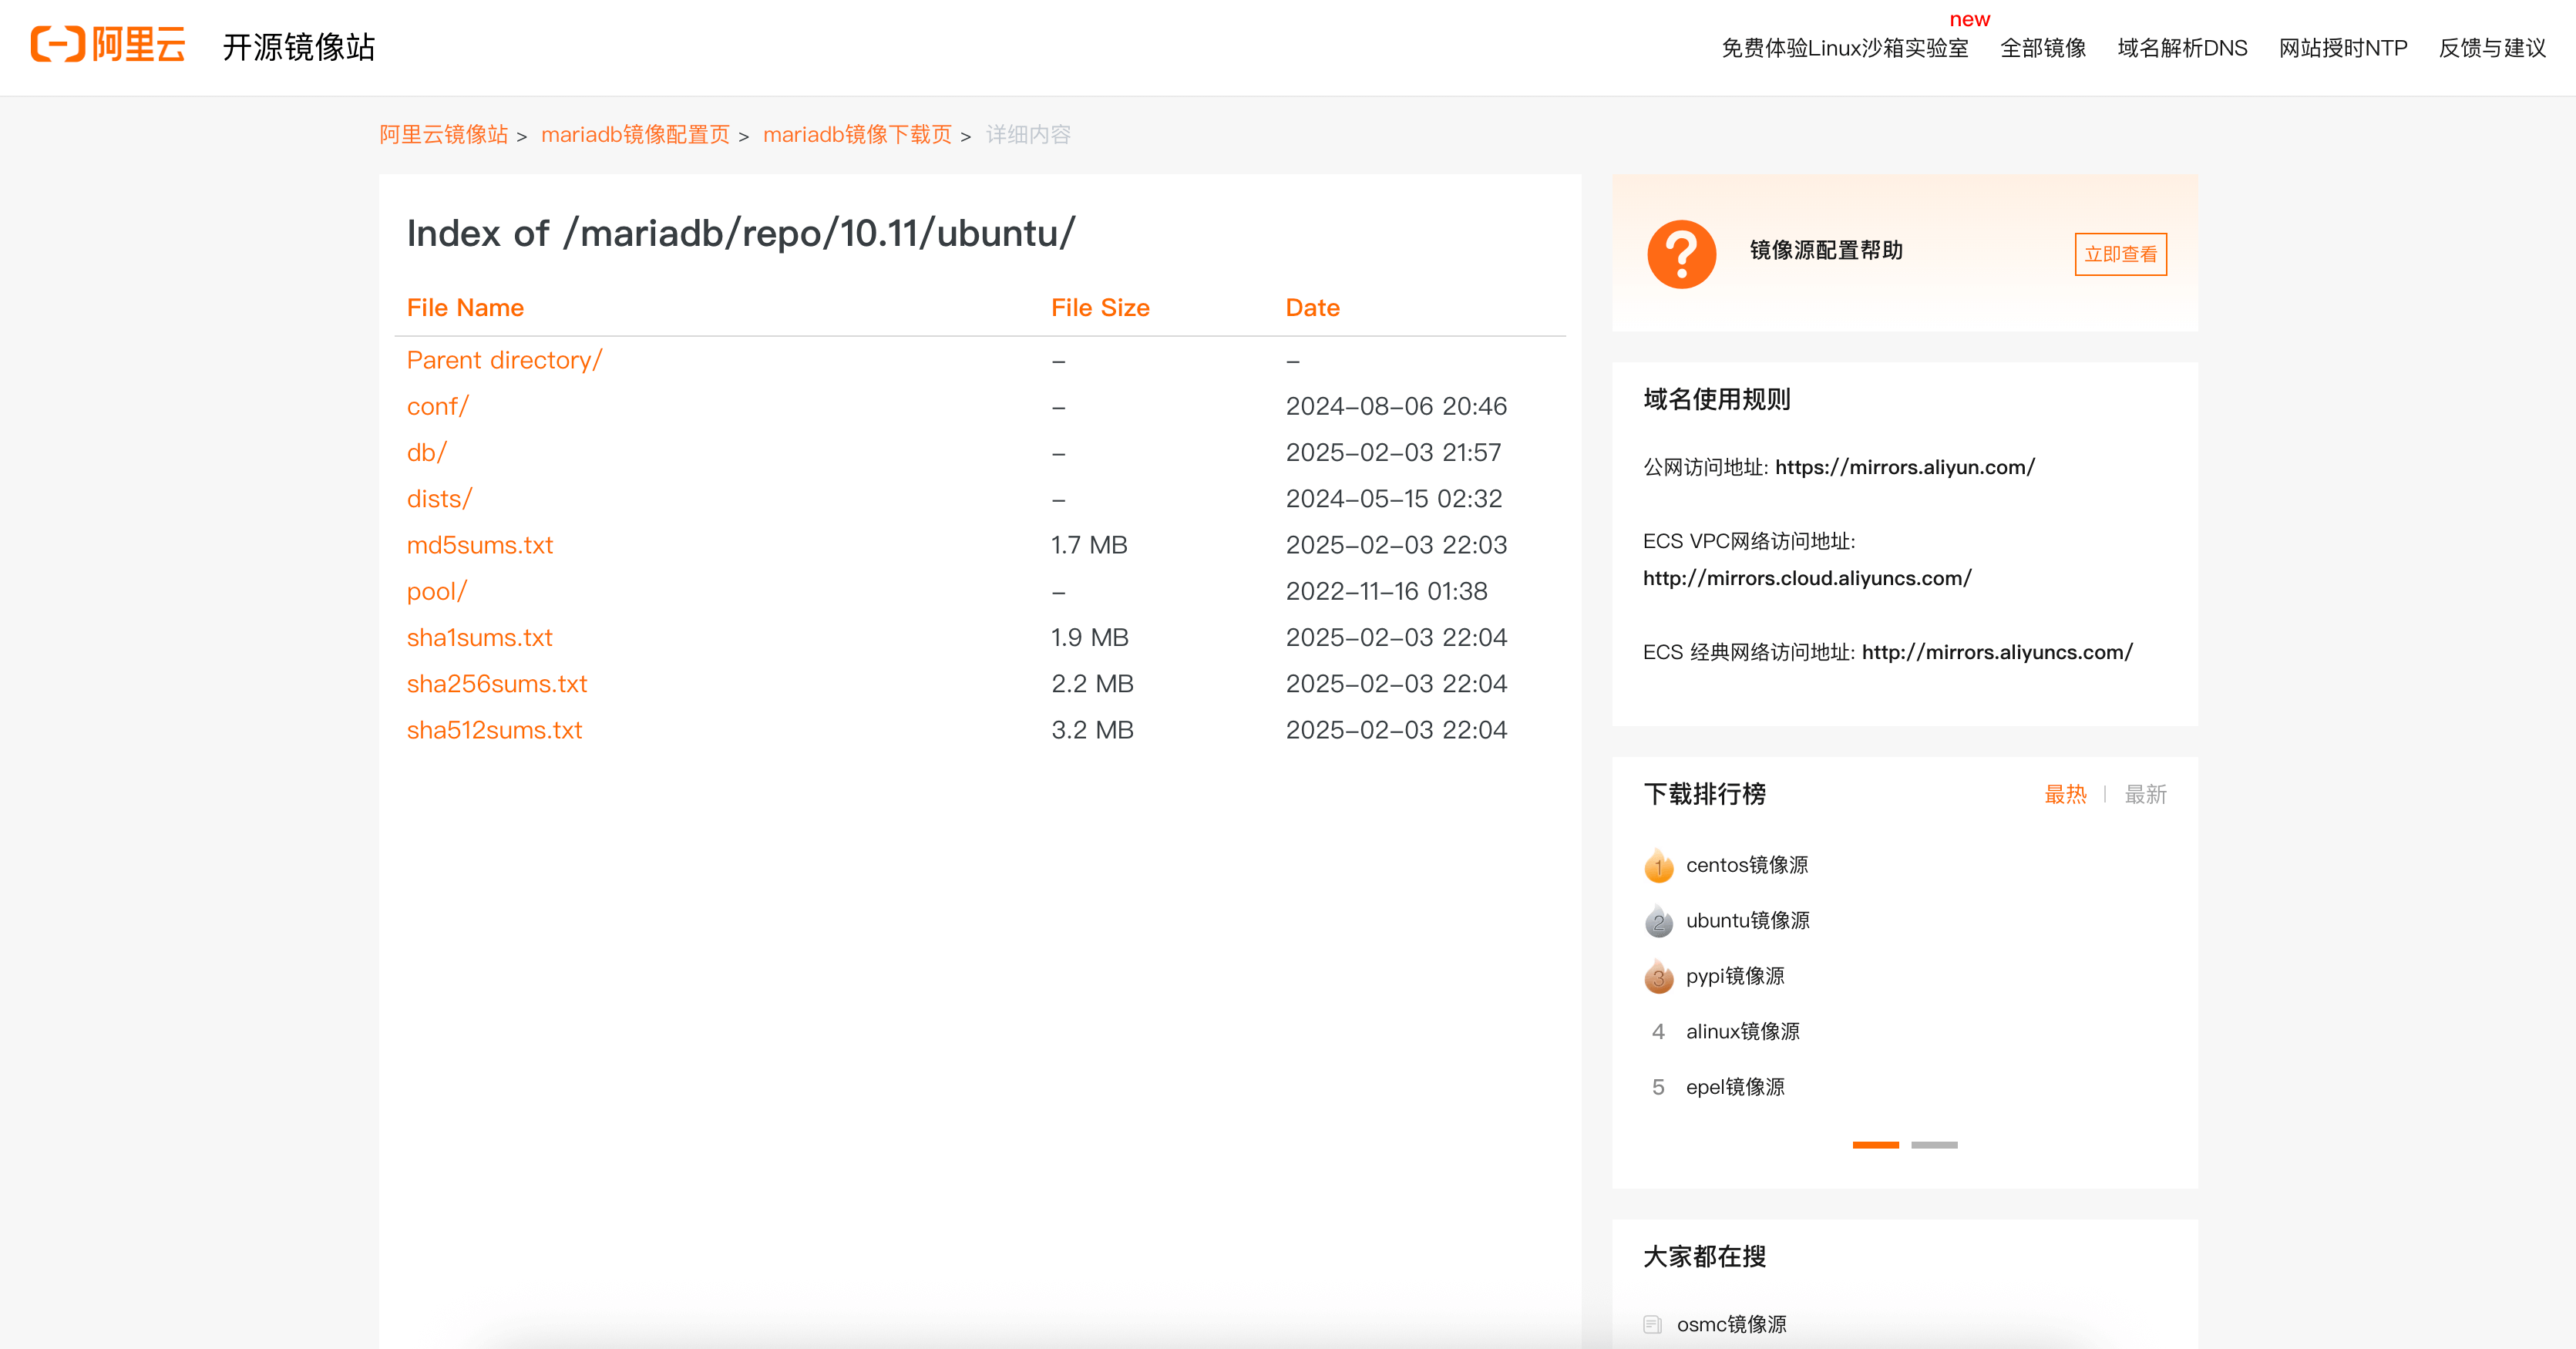The height and width of the screenshot is (1349, 2576).
Task: Click the 开源镜像站 site title
Action: (298, 47)
